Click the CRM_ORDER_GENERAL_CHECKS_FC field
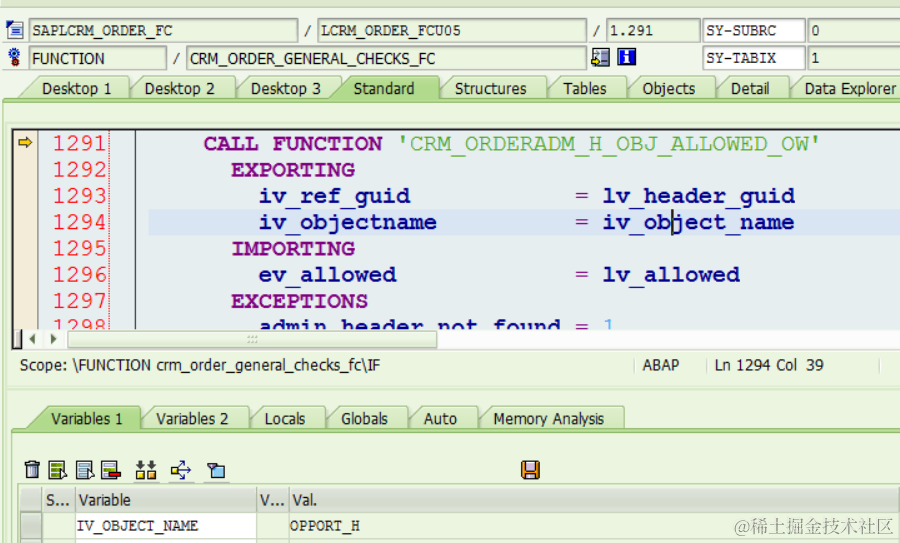900x543 pixels. coord(386,58)
